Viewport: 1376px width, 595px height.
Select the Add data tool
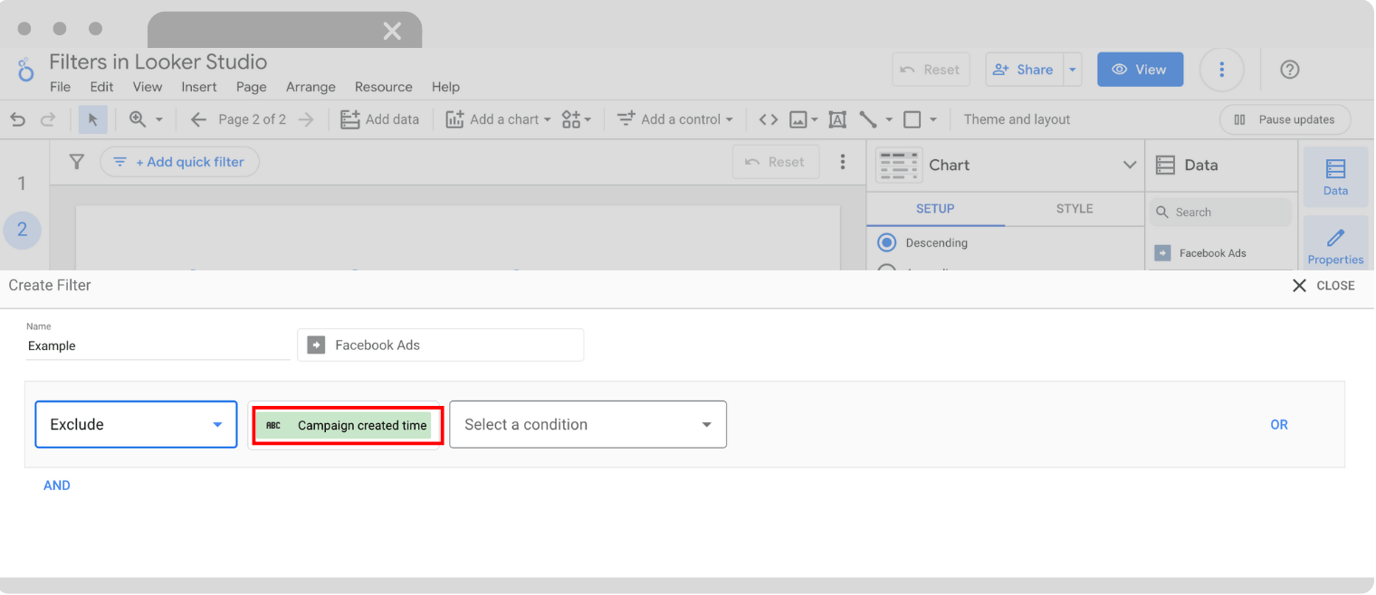(381, 119)
